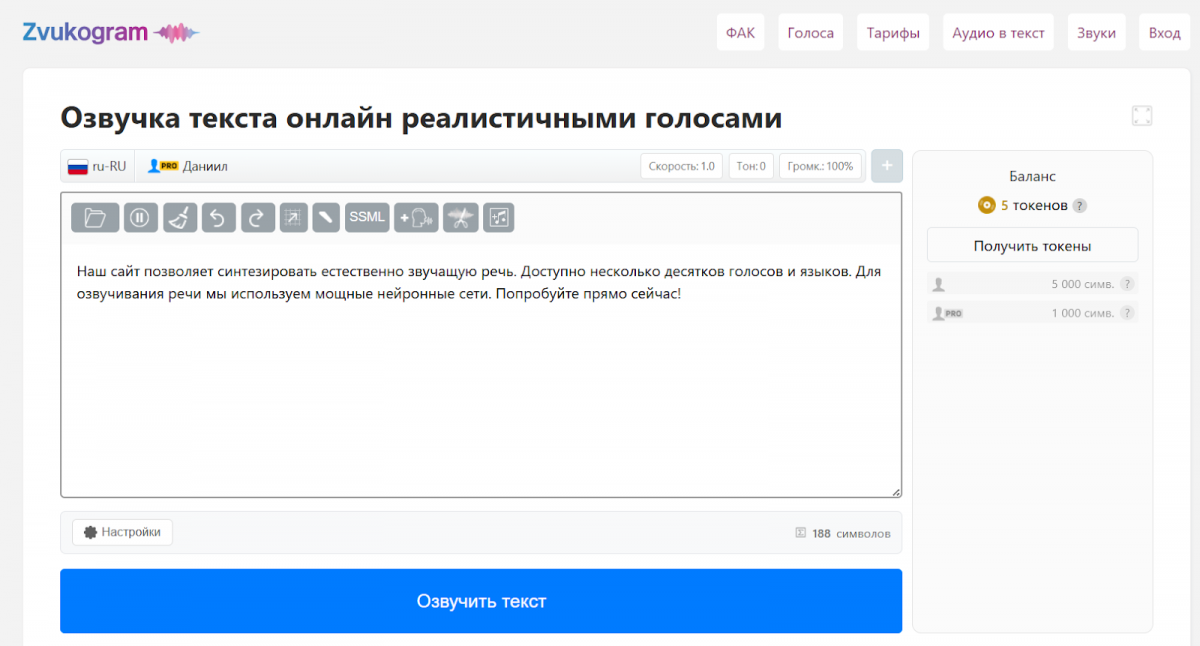Screen dimensions: 1200x646
Task: Click the add background music icon
Action: [498, 217]
